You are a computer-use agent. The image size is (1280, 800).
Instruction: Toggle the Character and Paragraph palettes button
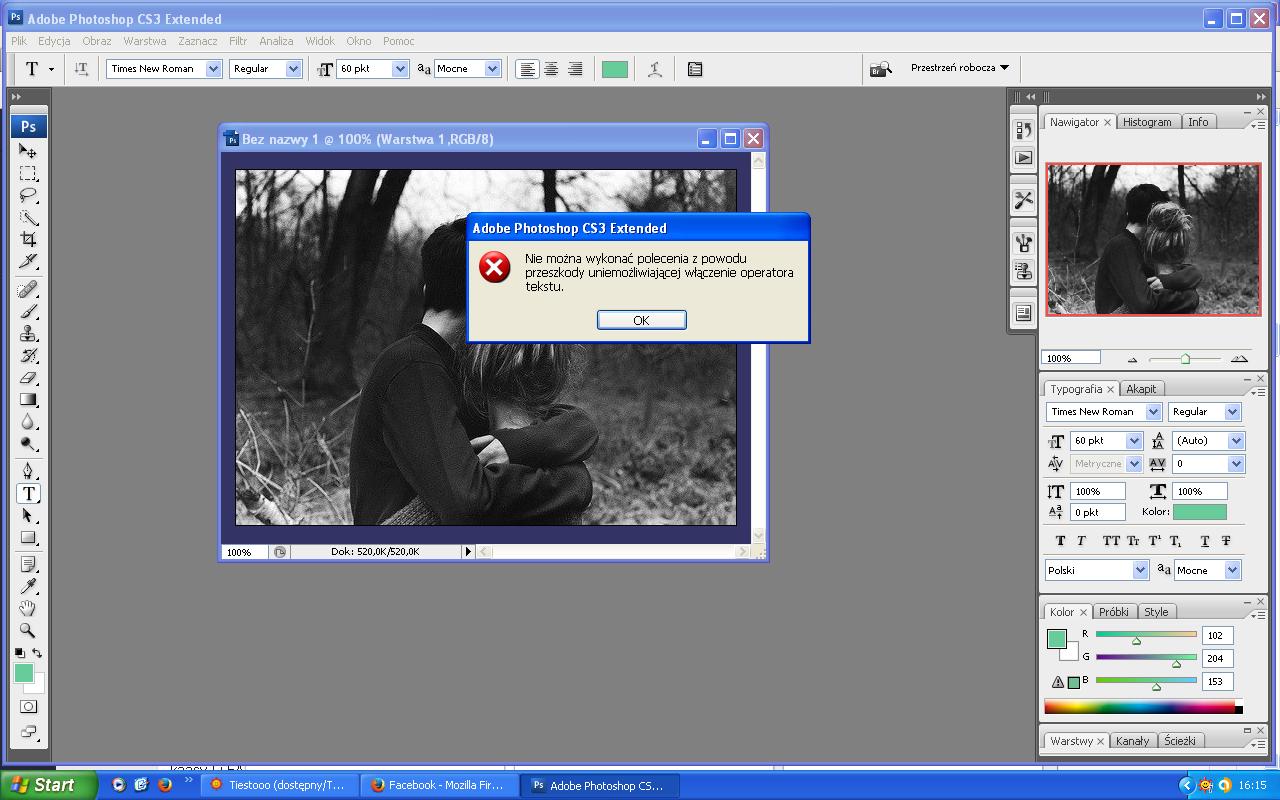tap(695, 69)
